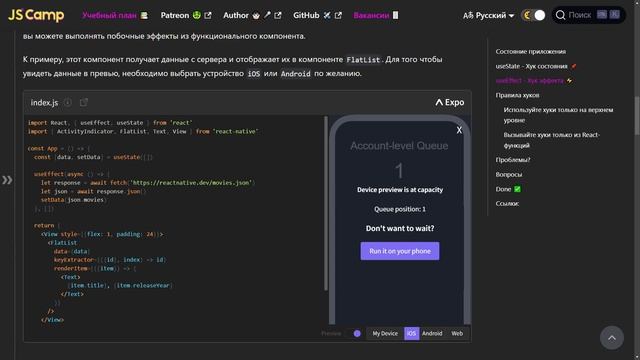Click Run it on your phone button
Image resolution: width=640 pixels, height=360 pixels.
pos(400,251)
